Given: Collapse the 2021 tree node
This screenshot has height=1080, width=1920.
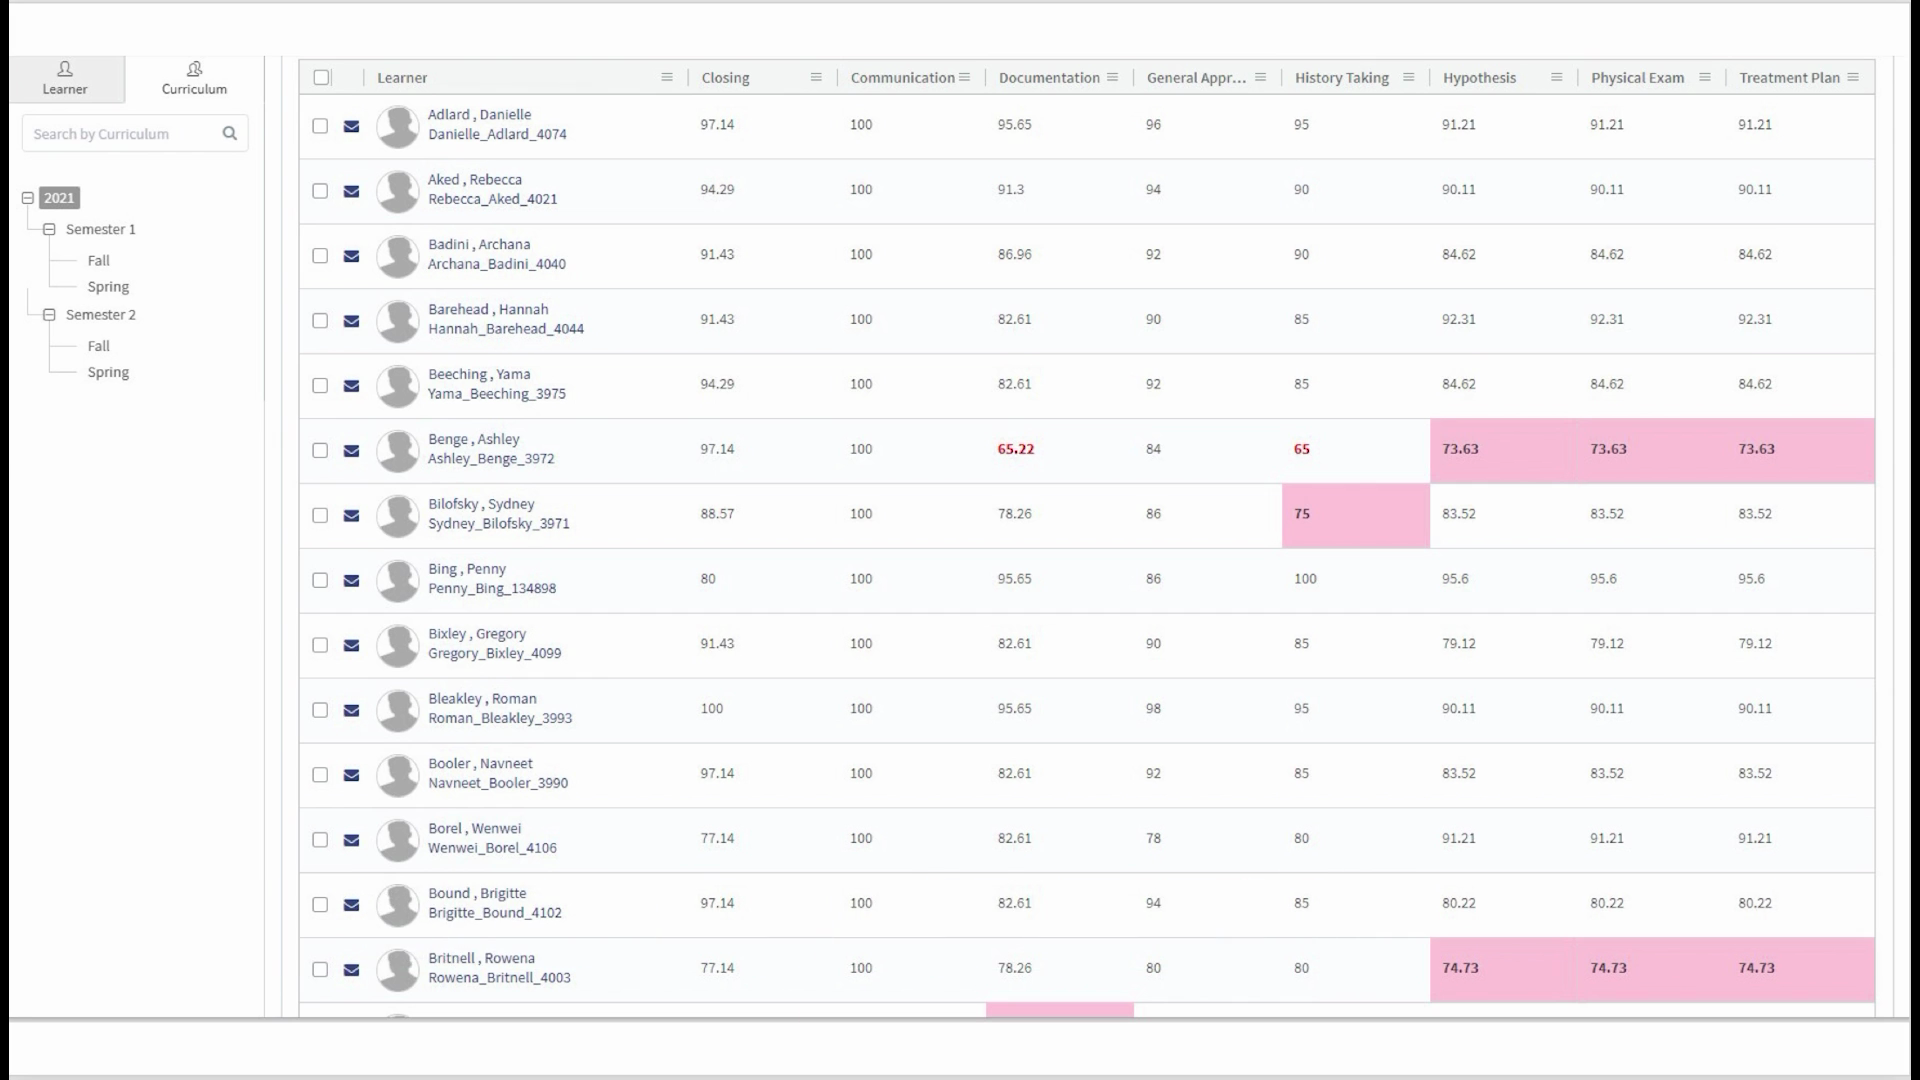Looking at the screenshot, I should (x=28, y=198).
